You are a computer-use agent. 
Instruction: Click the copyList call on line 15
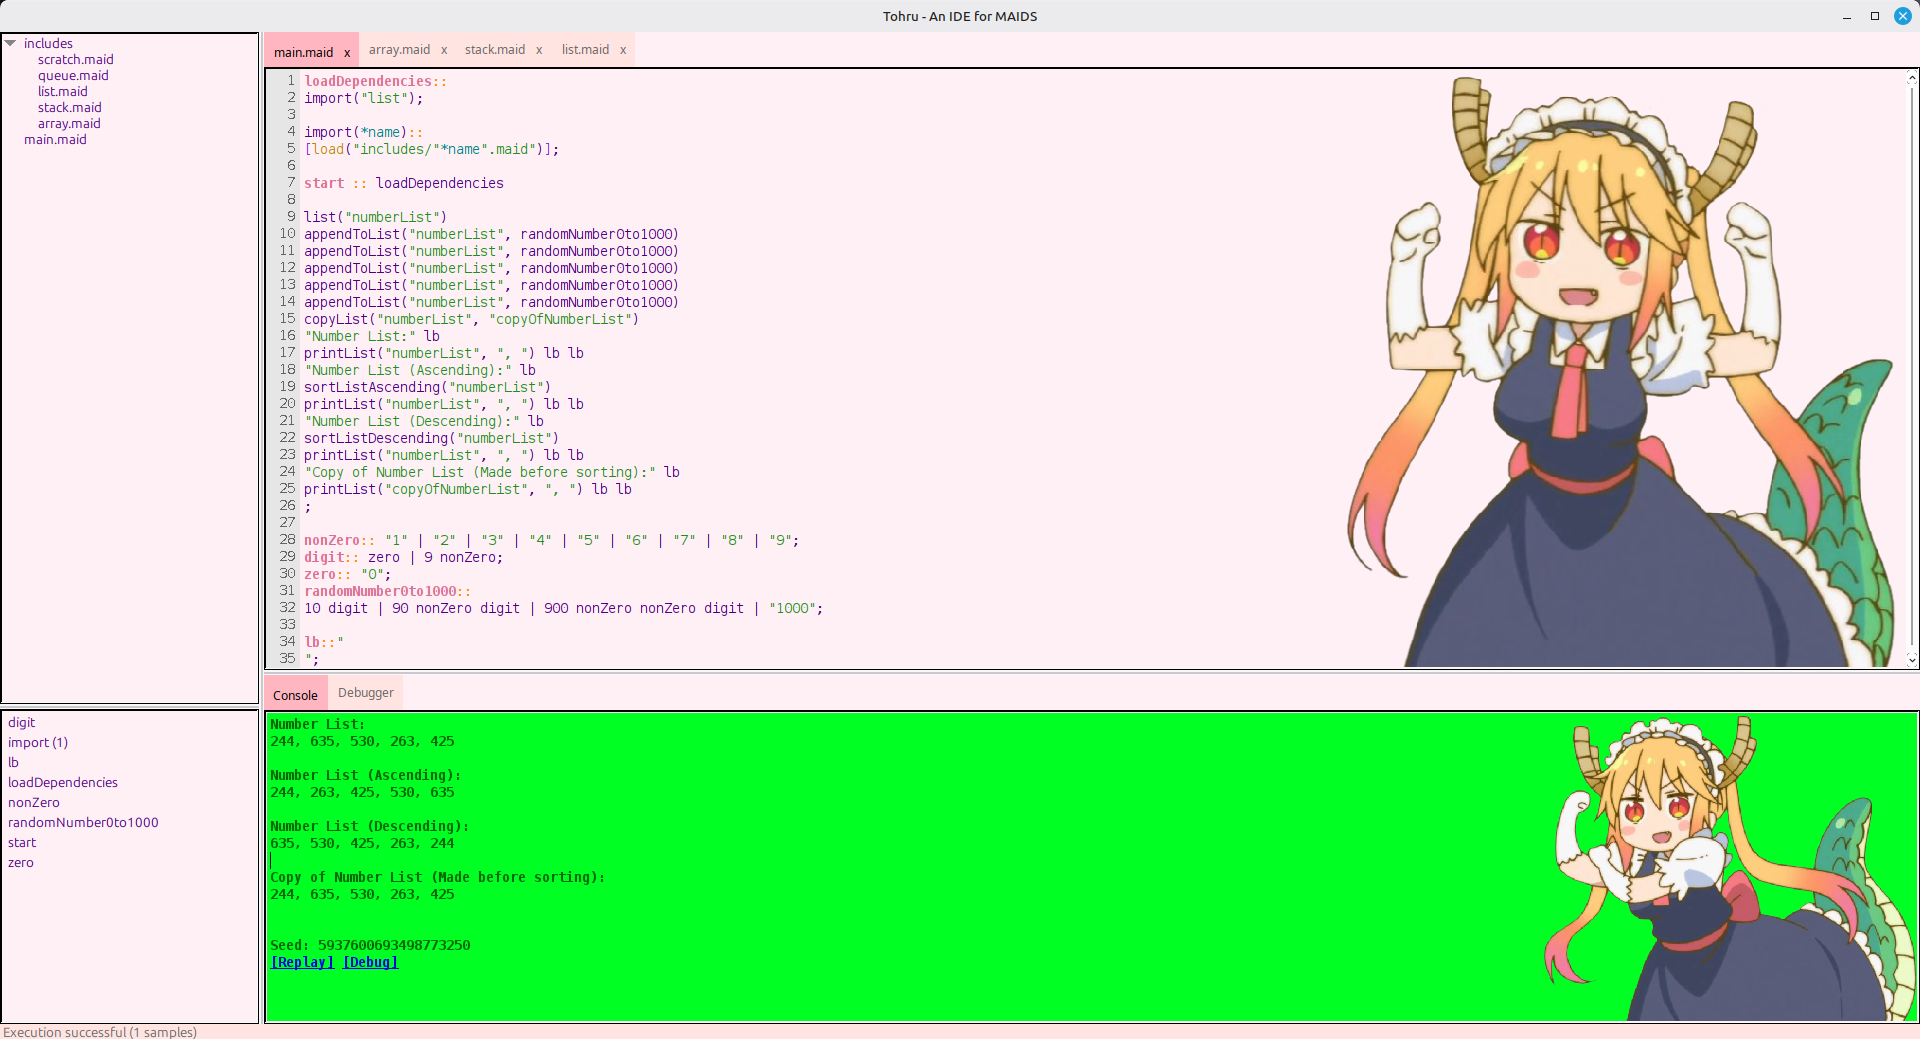(472, 319)
